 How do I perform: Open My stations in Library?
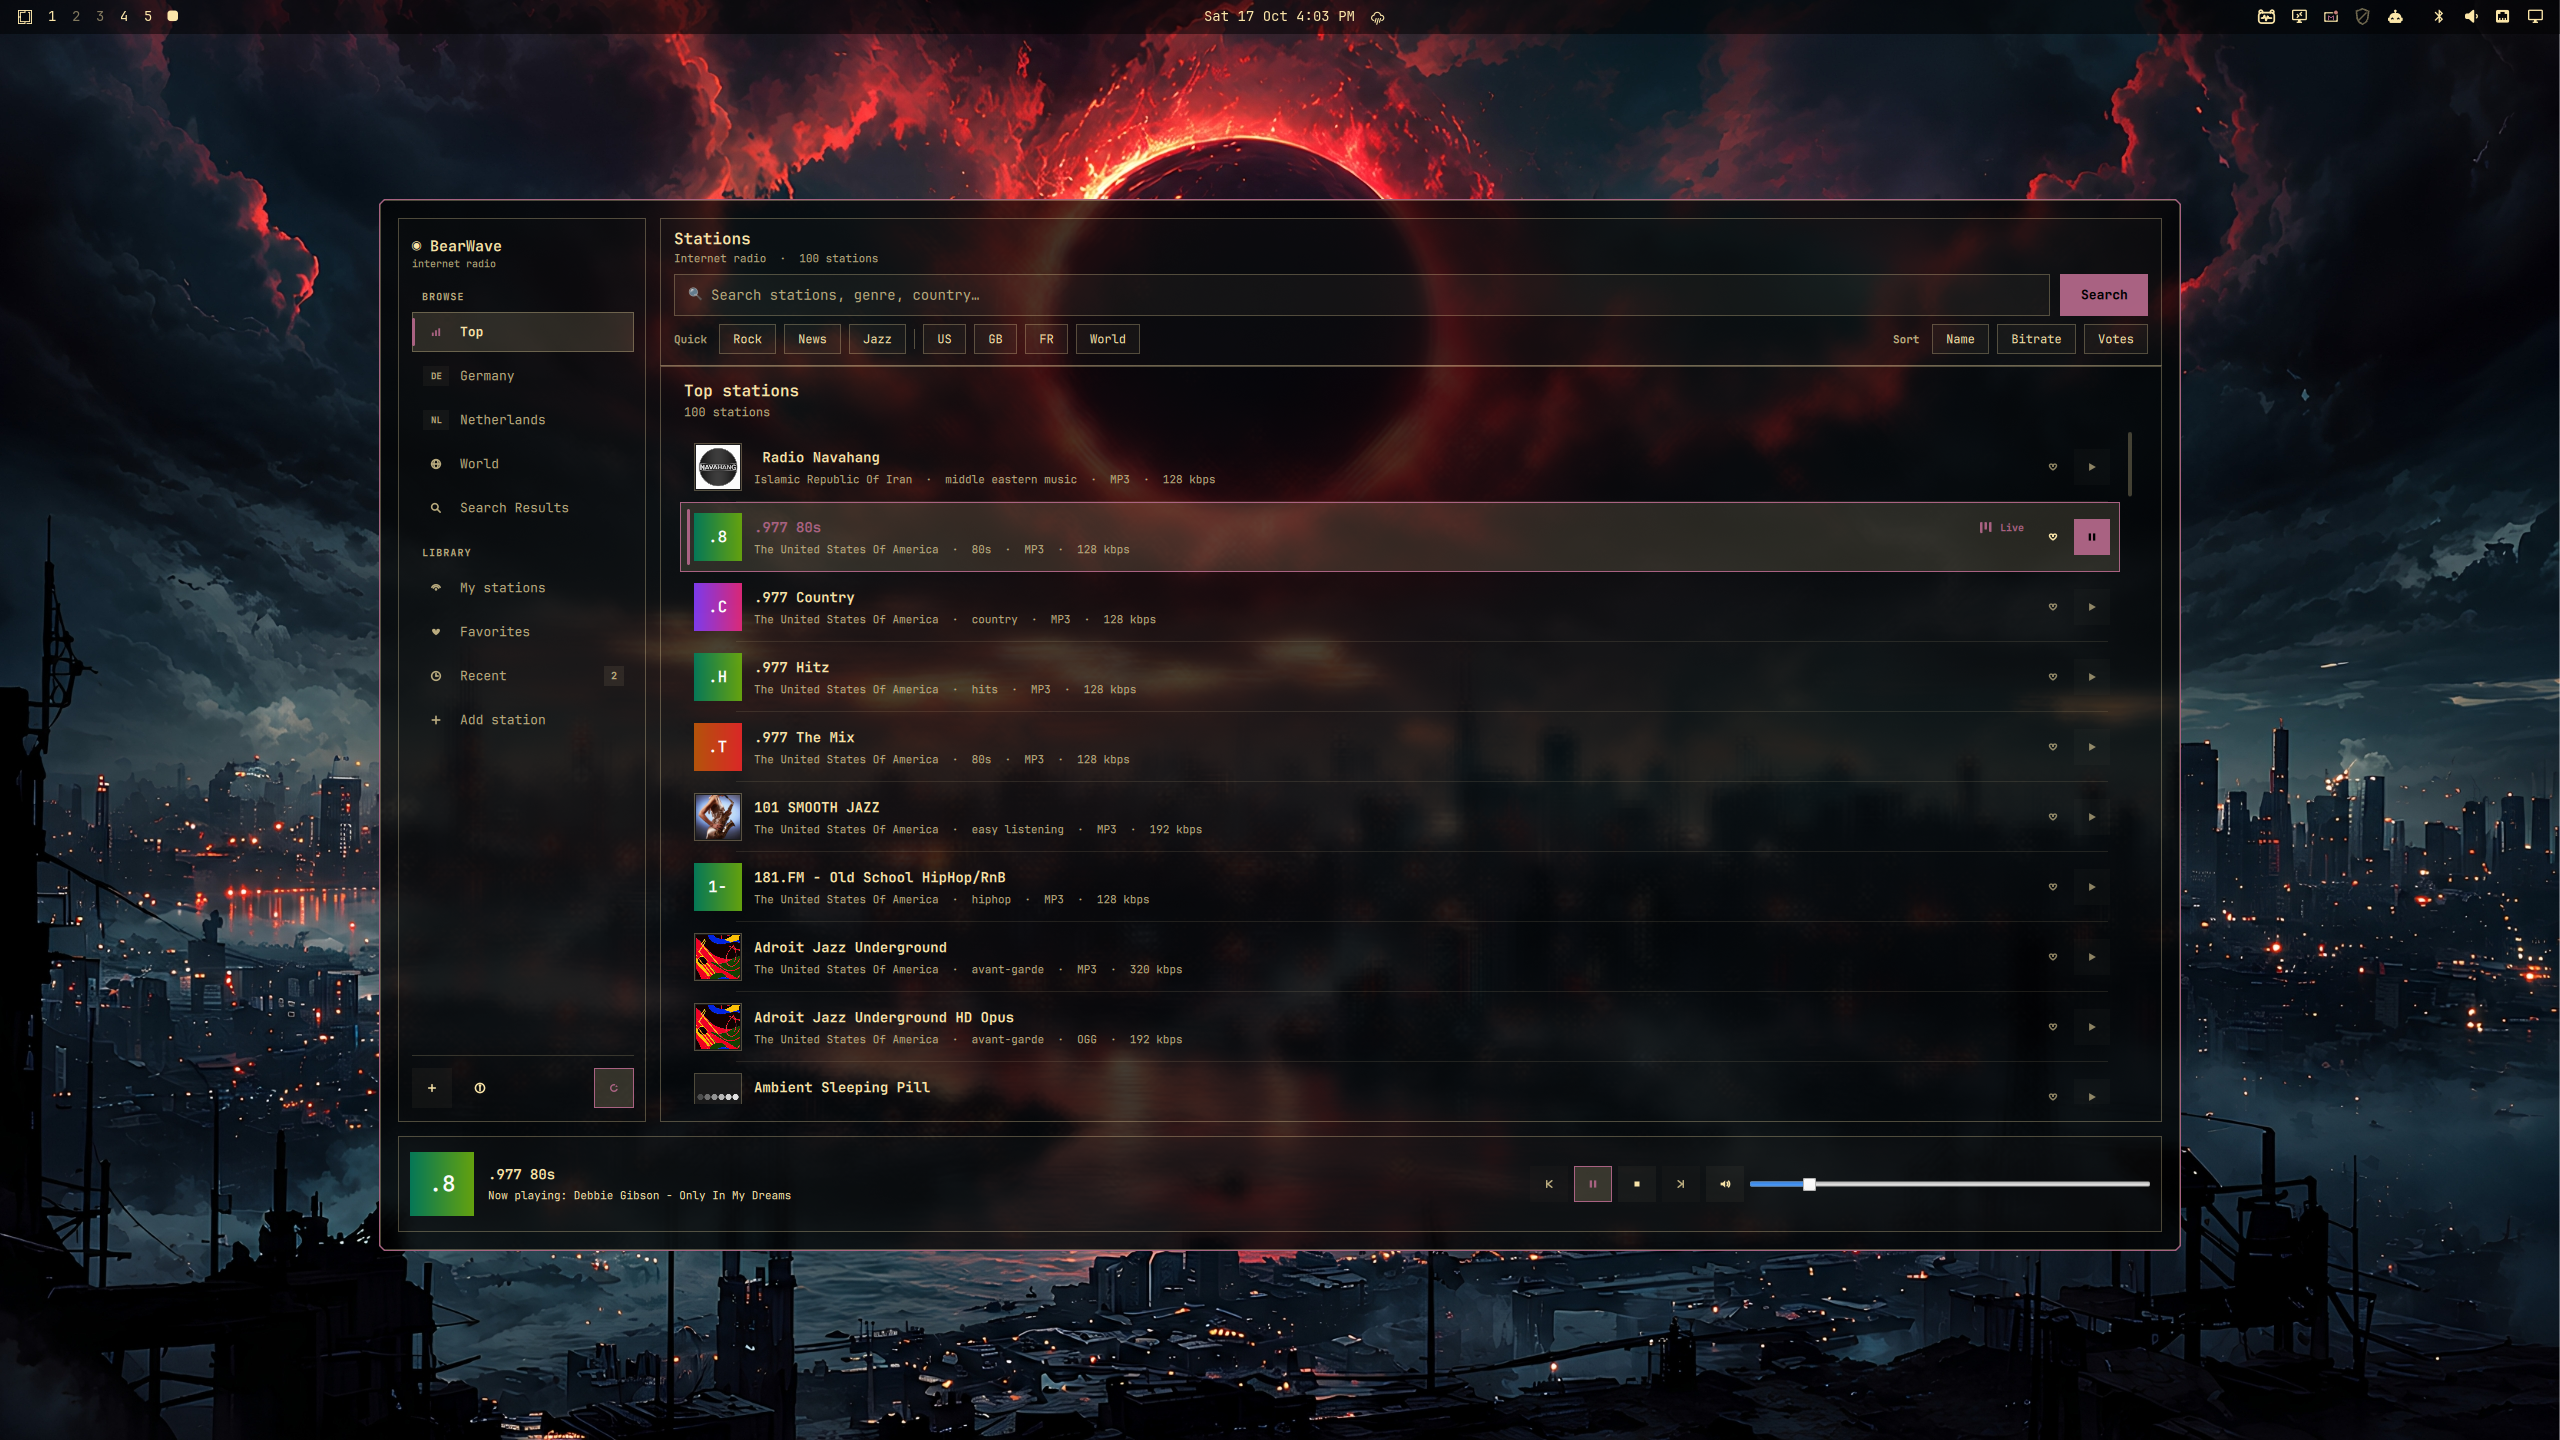(523, 588)
